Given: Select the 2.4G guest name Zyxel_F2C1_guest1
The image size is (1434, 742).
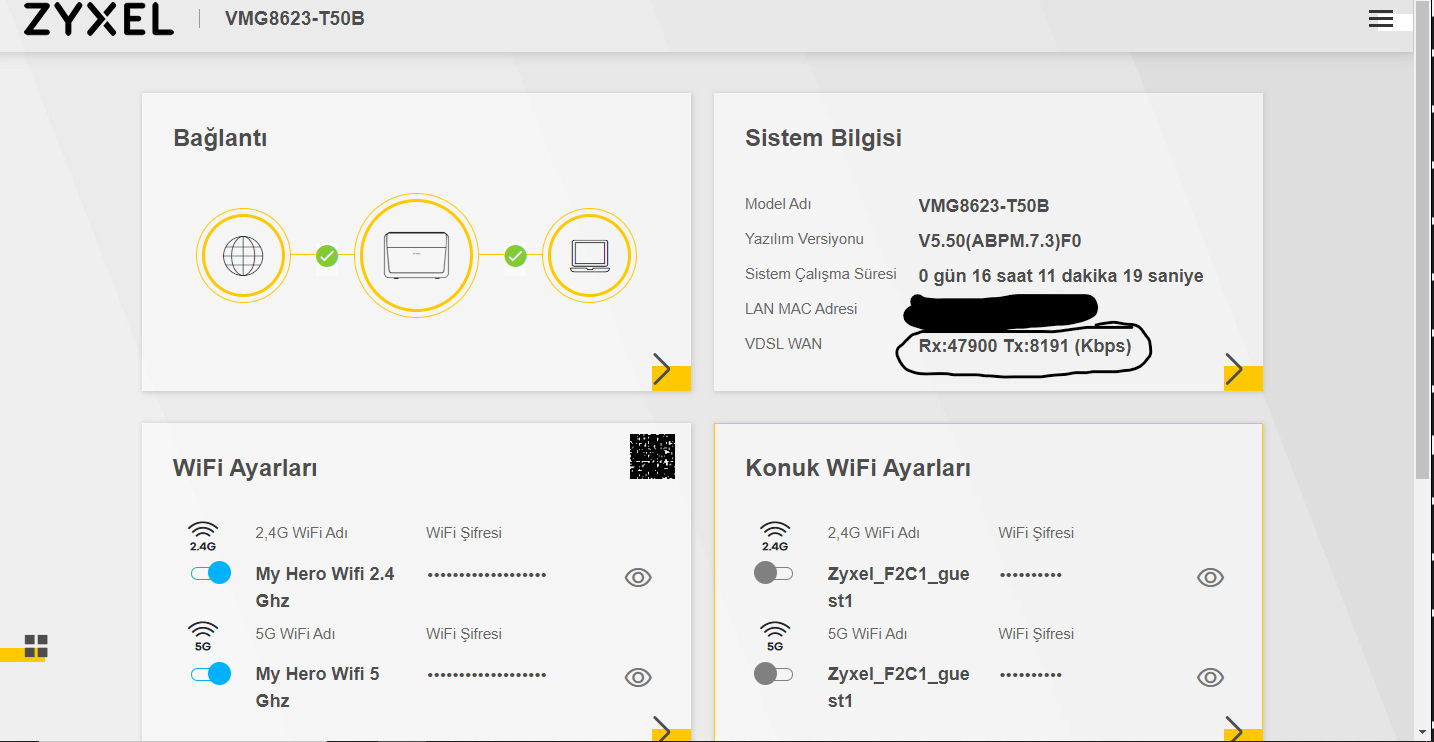Looking at the screenshot, I should point(898,587).
